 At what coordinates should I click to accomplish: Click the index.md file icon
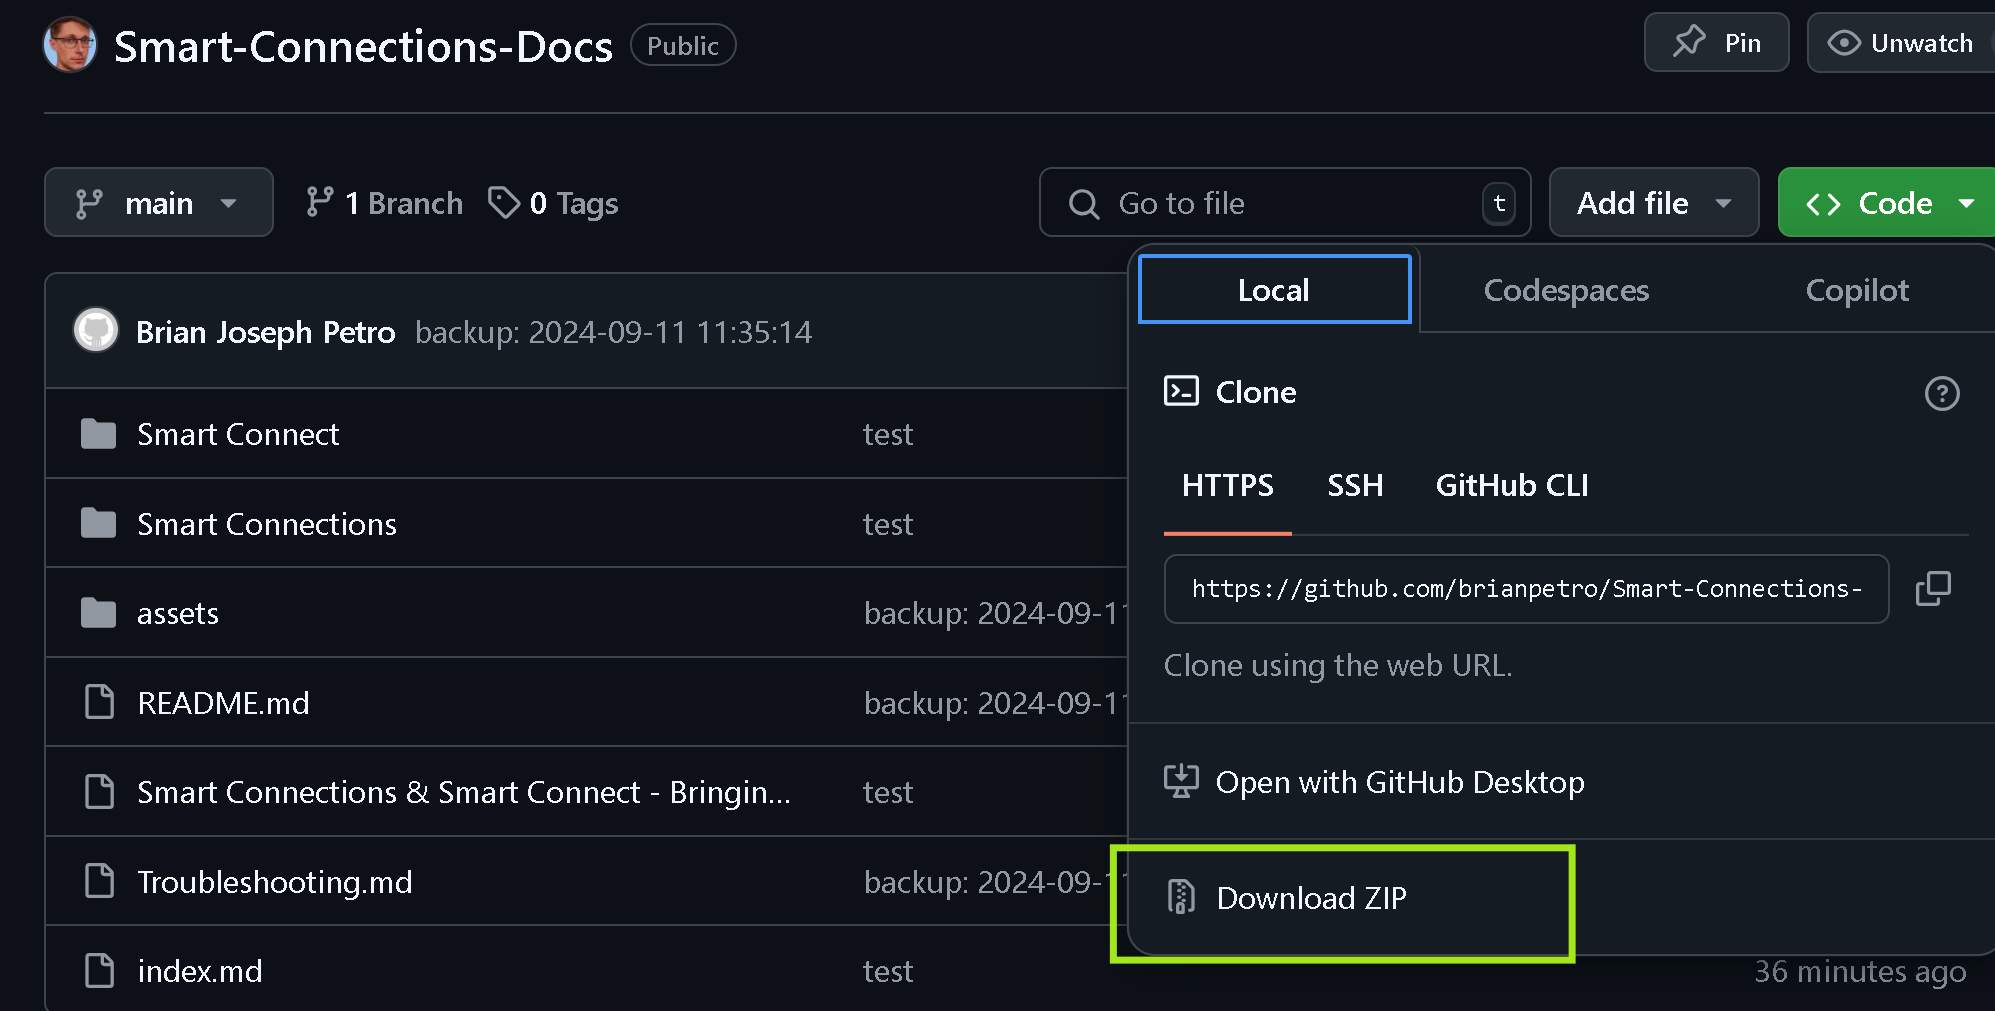tap(99, 970)
